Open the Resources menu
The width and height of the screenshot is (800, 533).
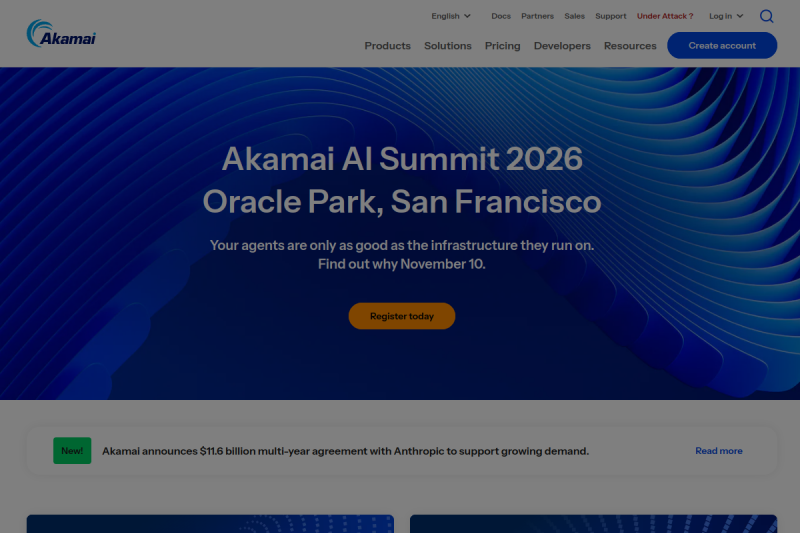(630, 46)
